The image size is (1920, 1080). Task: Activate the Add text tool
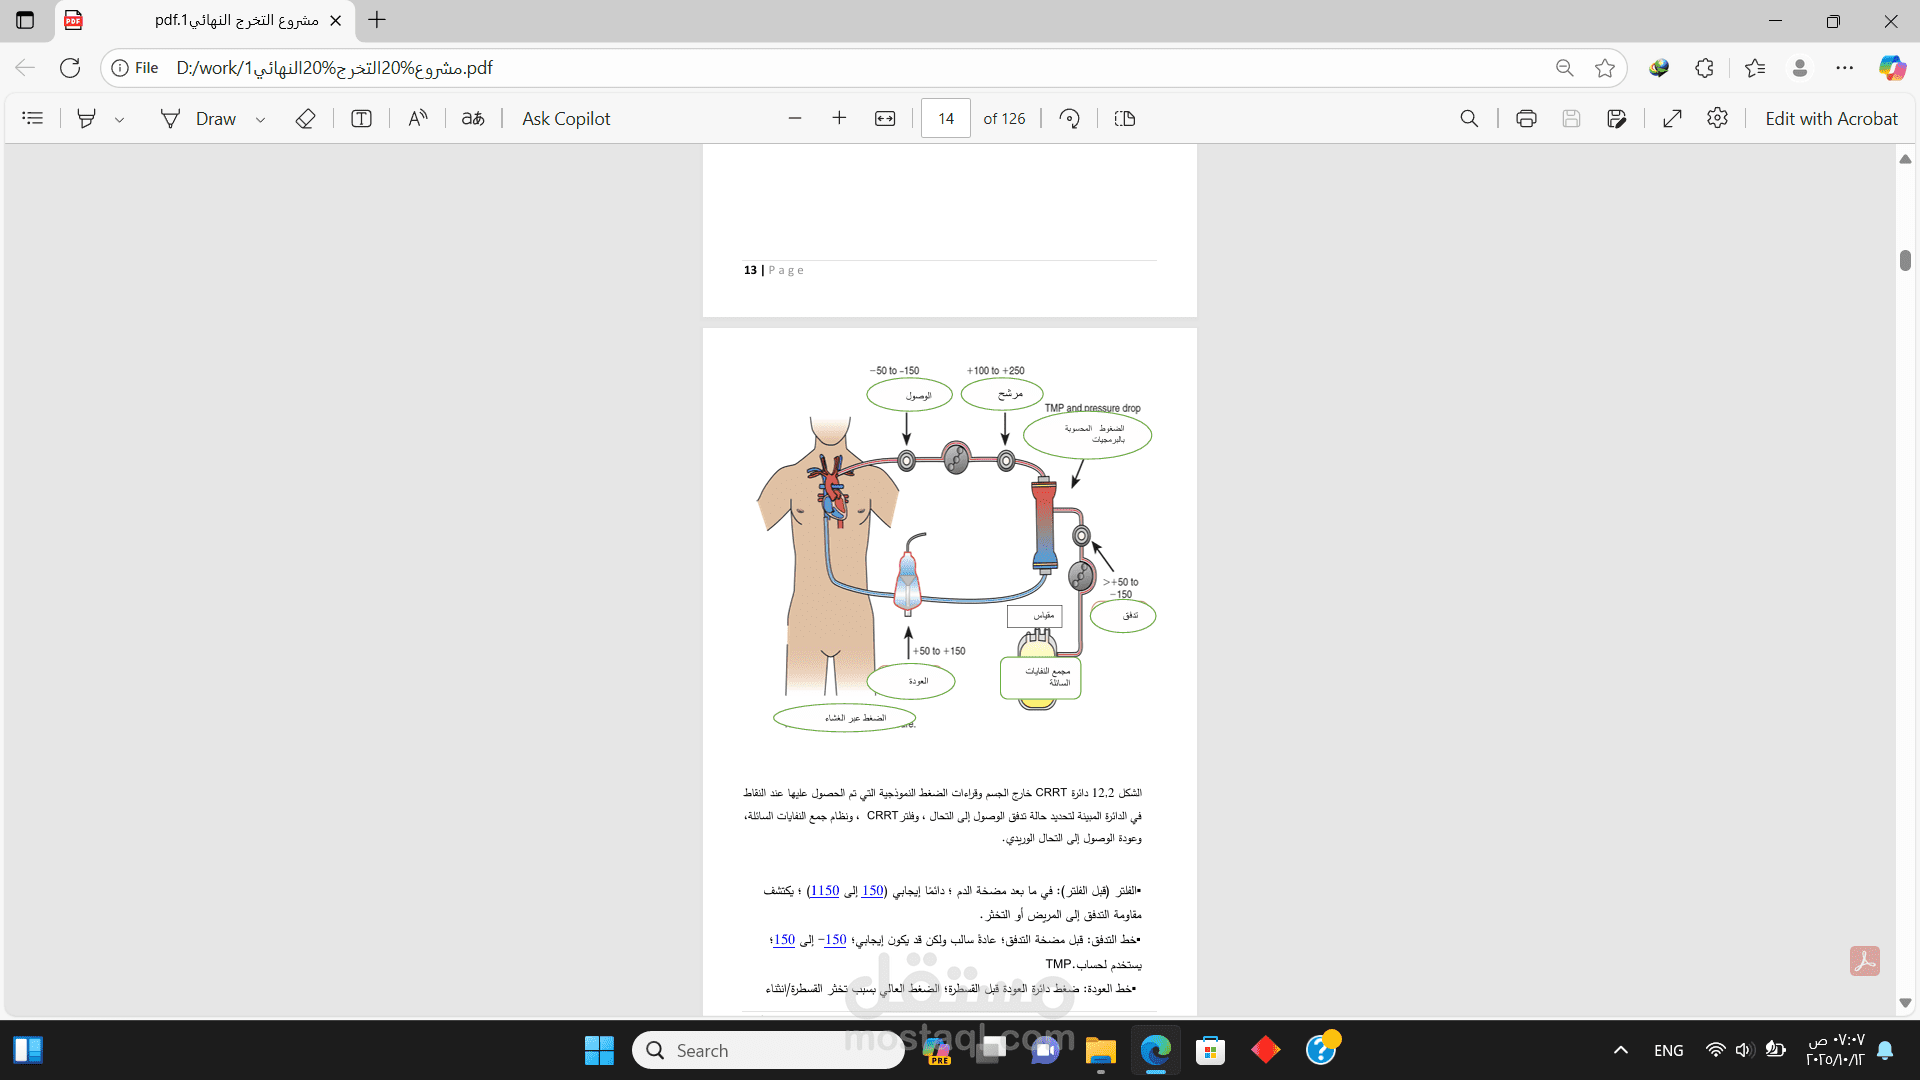[360, 118]
